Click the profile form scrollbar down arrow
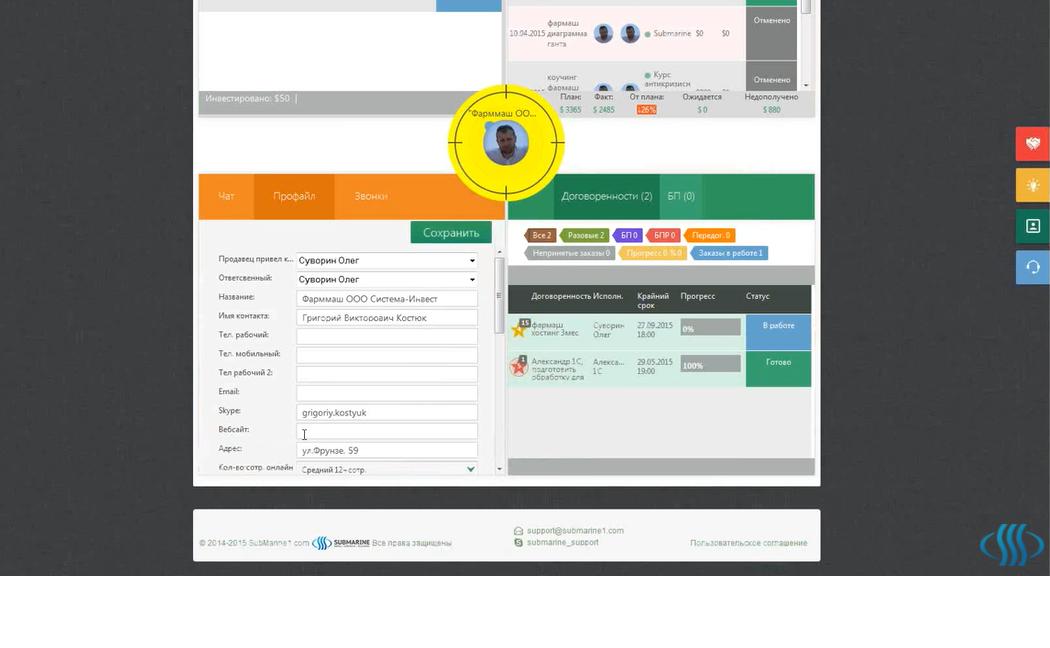This screenshot has width=1050, height=648. (499, 469)
